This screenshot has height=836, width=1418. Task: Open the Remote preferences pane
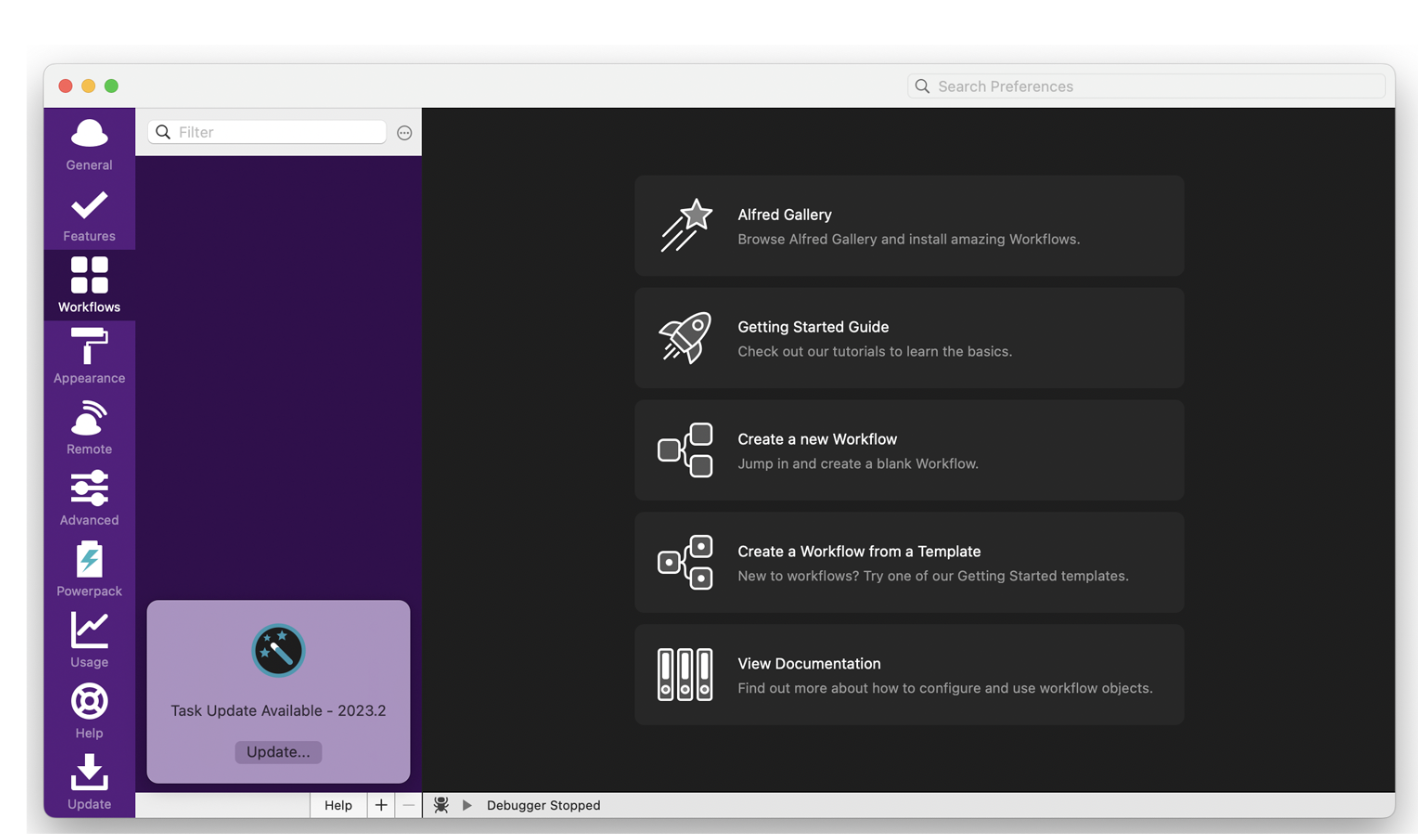pos(89,428)
